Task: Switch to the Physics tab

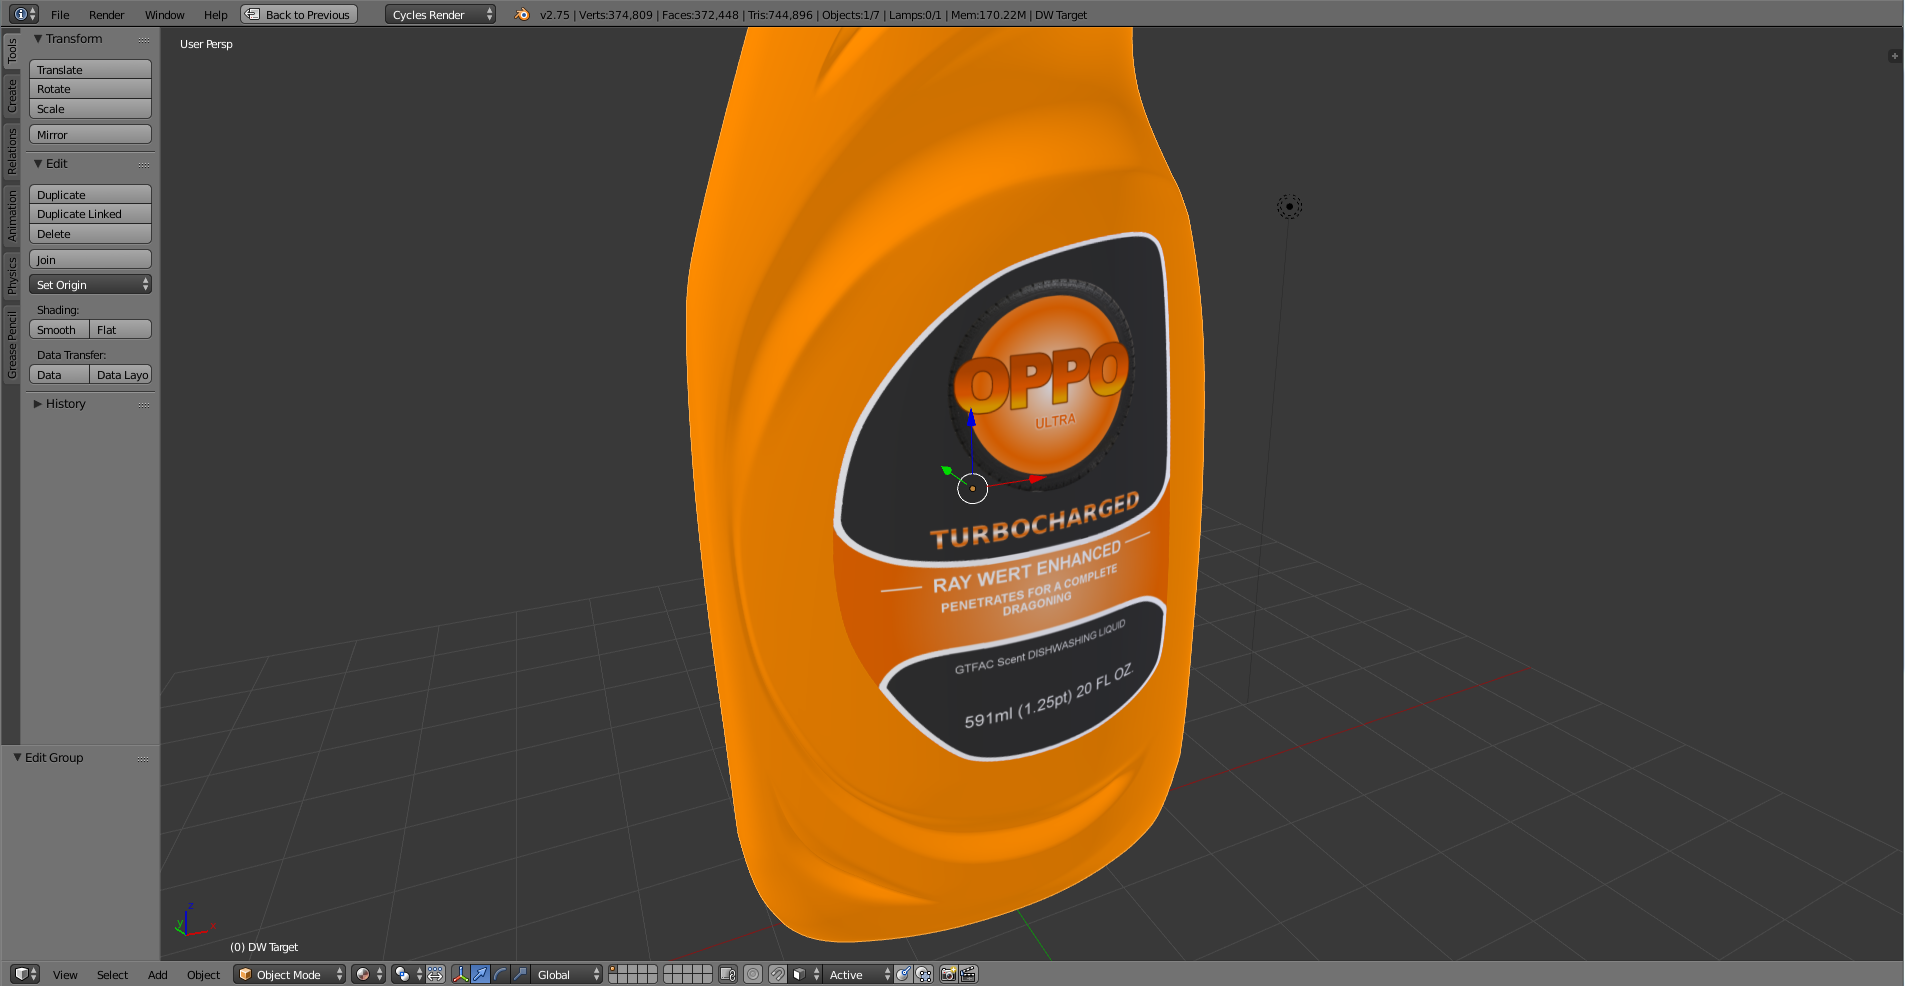Action: (12, 275)
